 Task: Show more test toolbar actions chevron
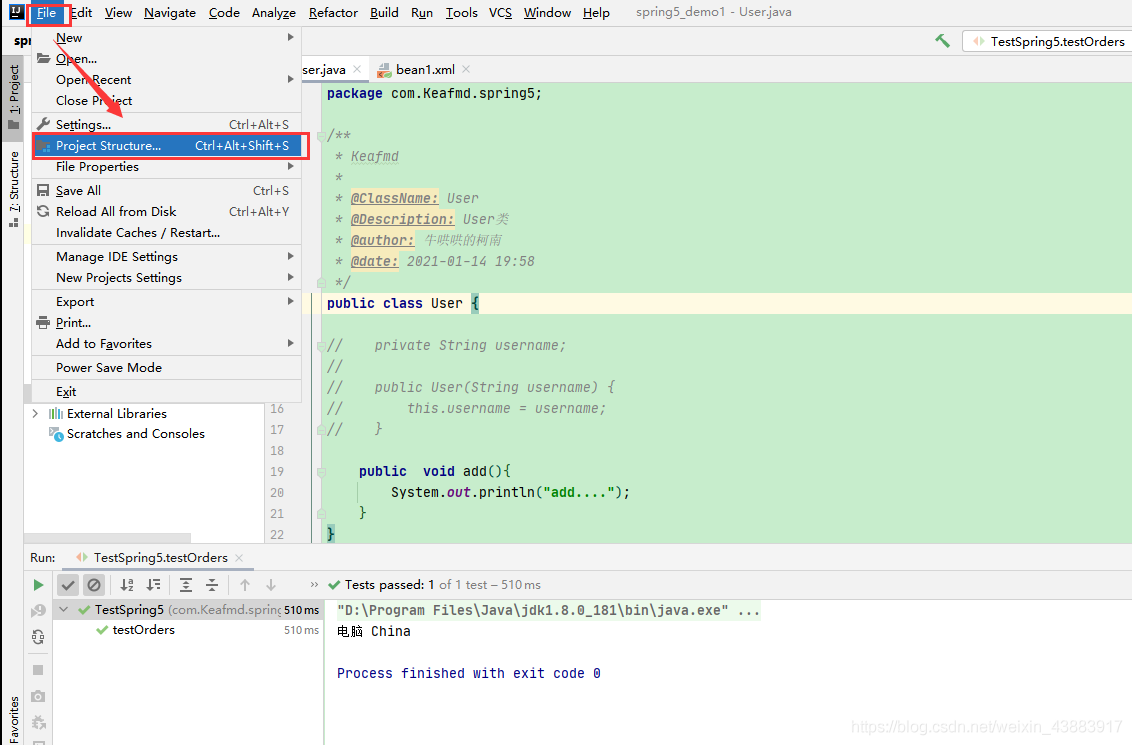coord(314,585)
